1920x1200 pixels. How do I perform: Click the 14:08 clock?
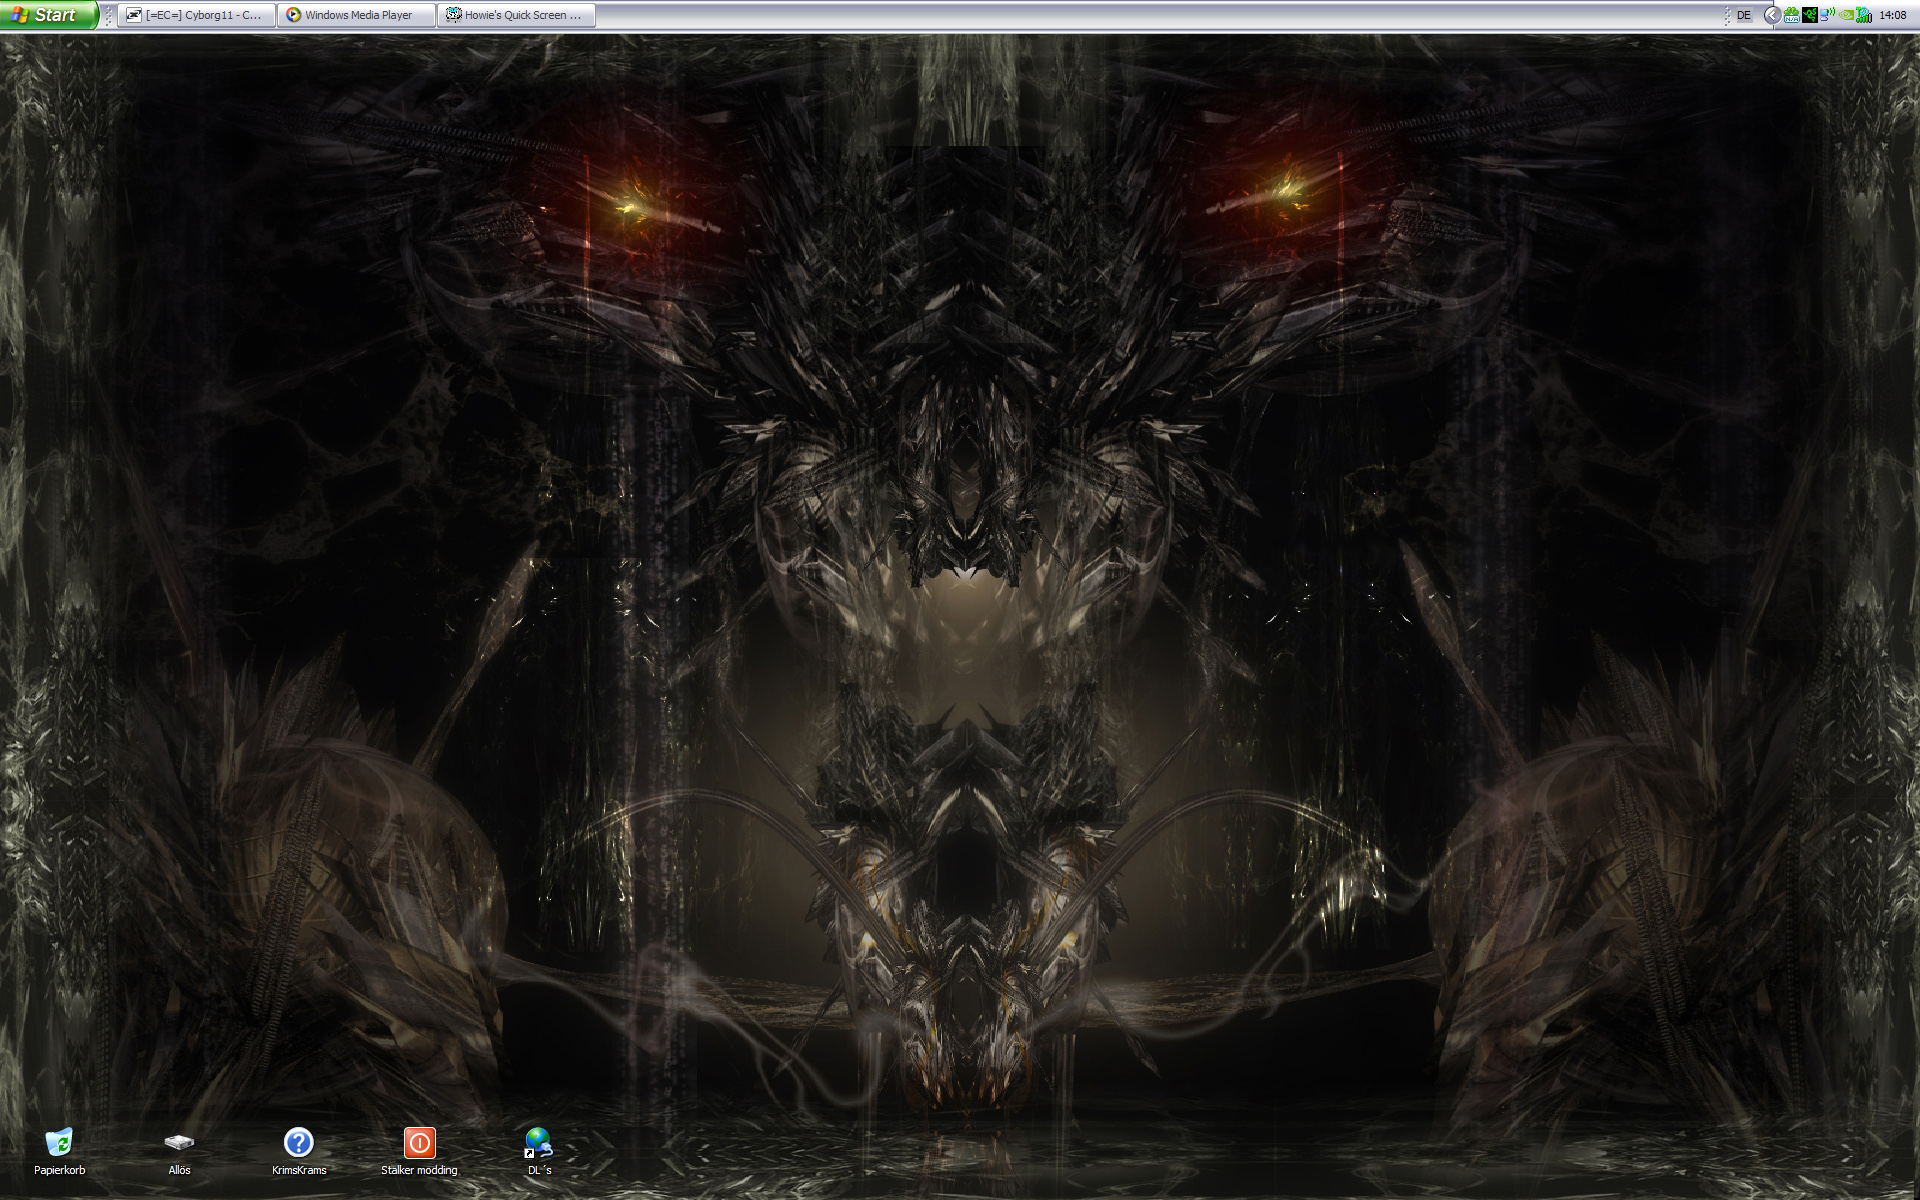point(1893,15)
